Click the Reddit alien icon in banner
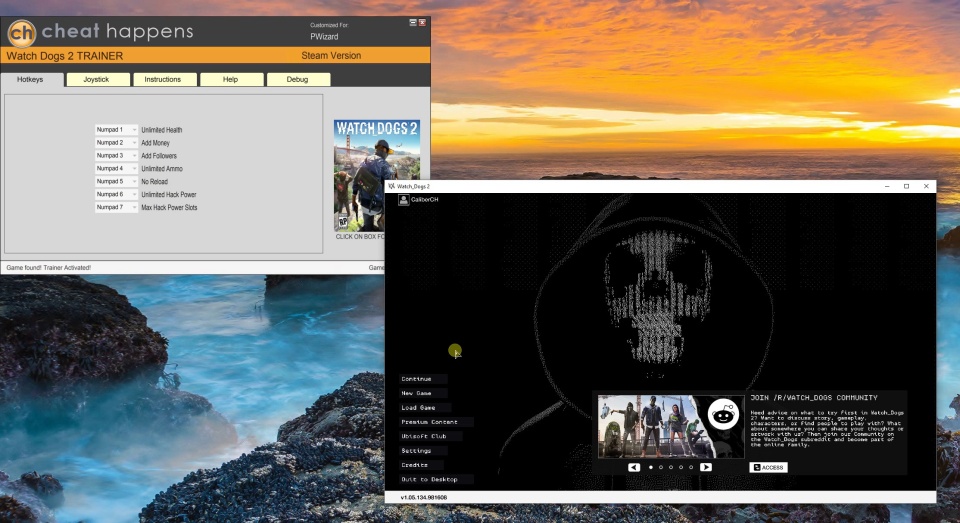This screenshot has width=960, height=523. [x=723, y=415]
